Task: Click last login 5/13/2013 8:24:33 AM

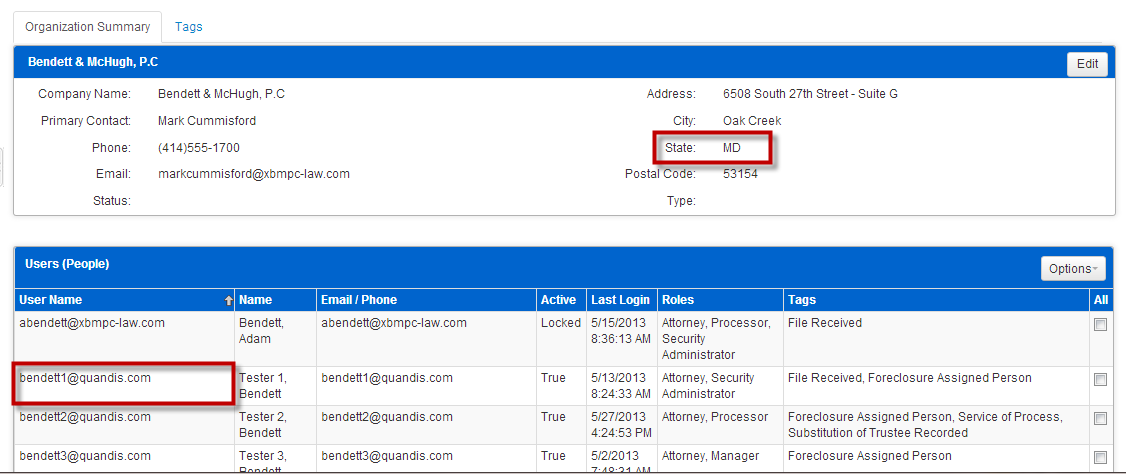Action: pyautogui.click(x=620, y=386)
